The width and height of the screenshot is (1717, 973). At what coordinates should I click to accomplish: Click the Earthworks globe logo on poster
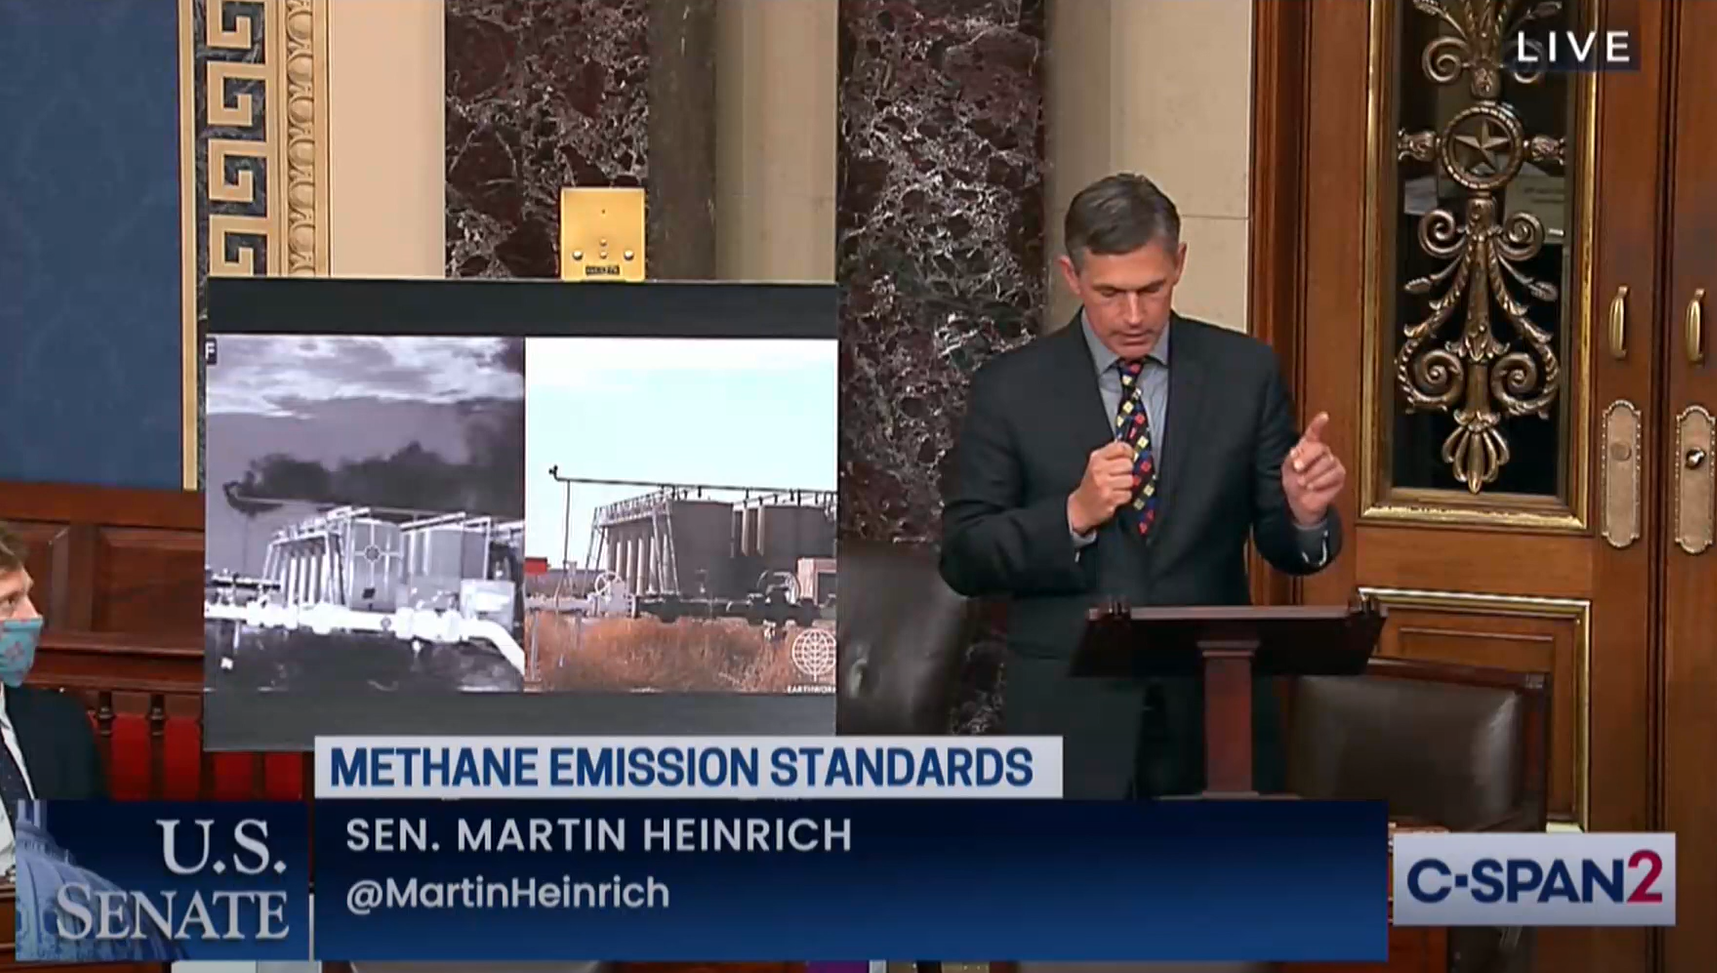click(812, 659)
